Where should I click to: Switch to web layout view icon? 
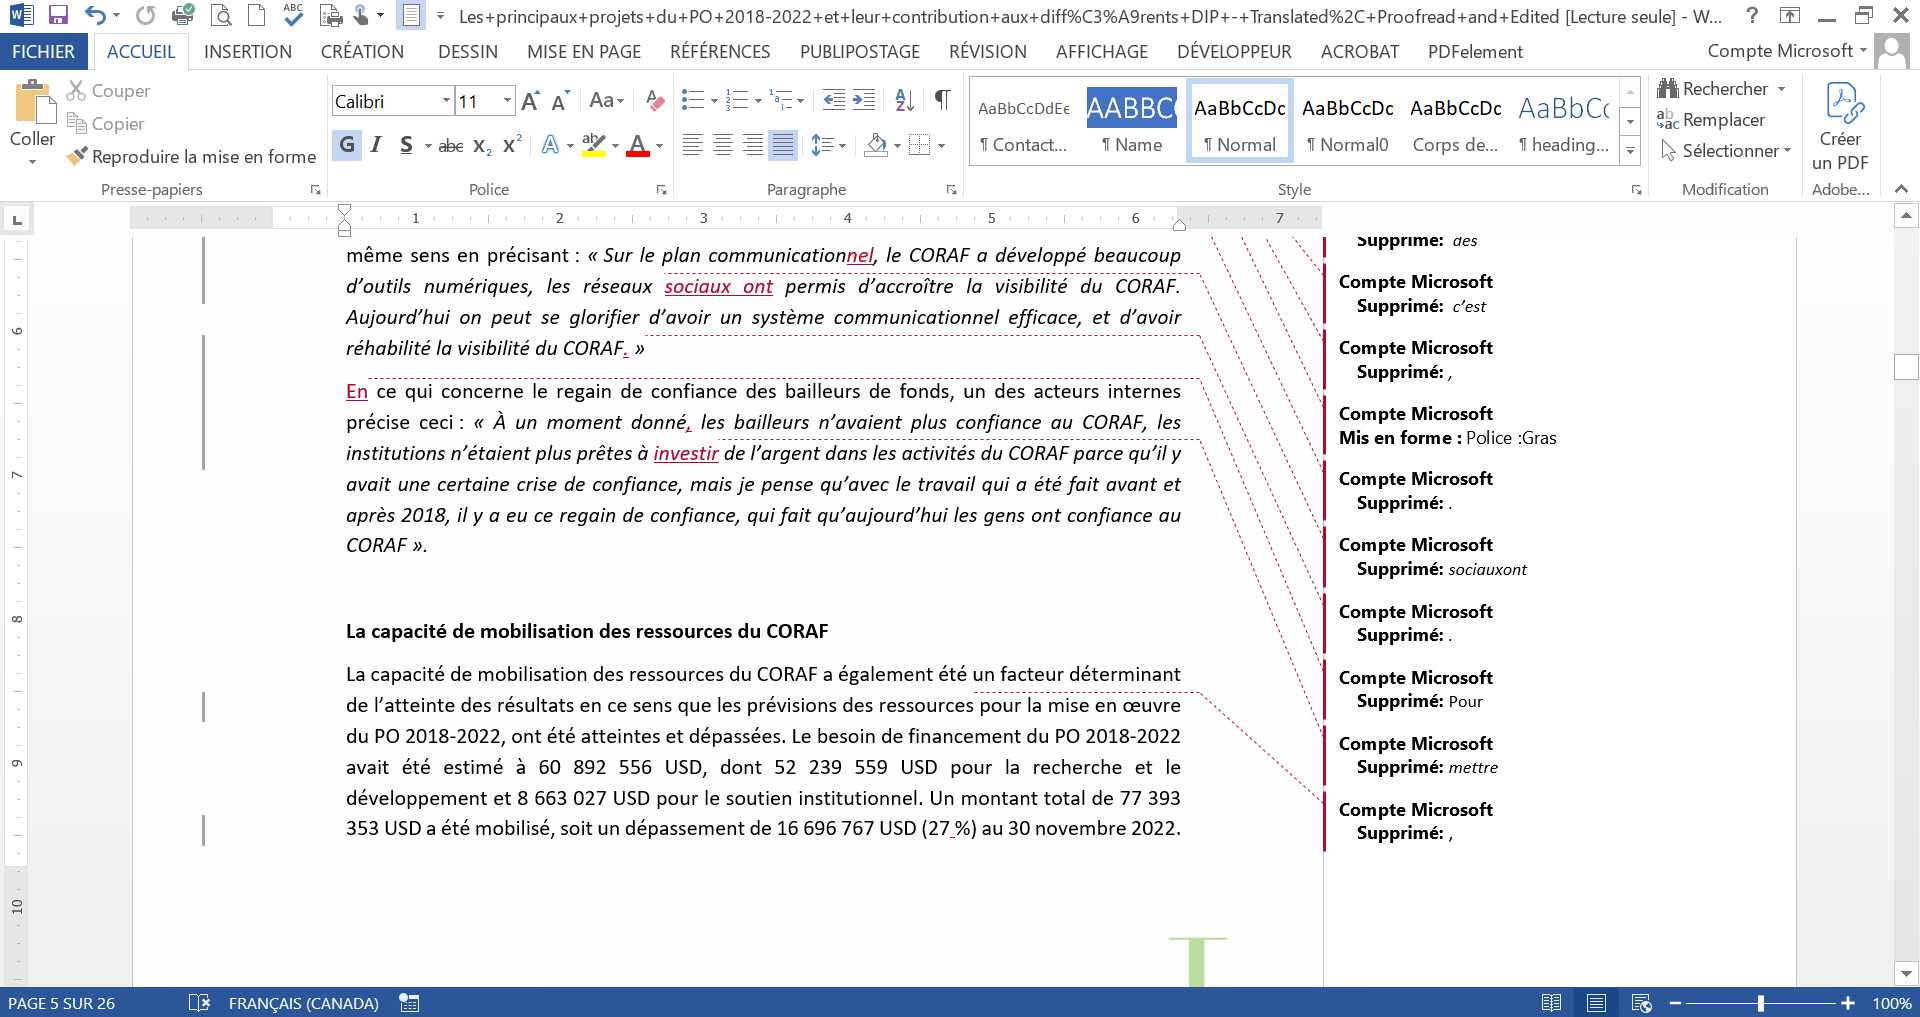tap(1641, 1002)
